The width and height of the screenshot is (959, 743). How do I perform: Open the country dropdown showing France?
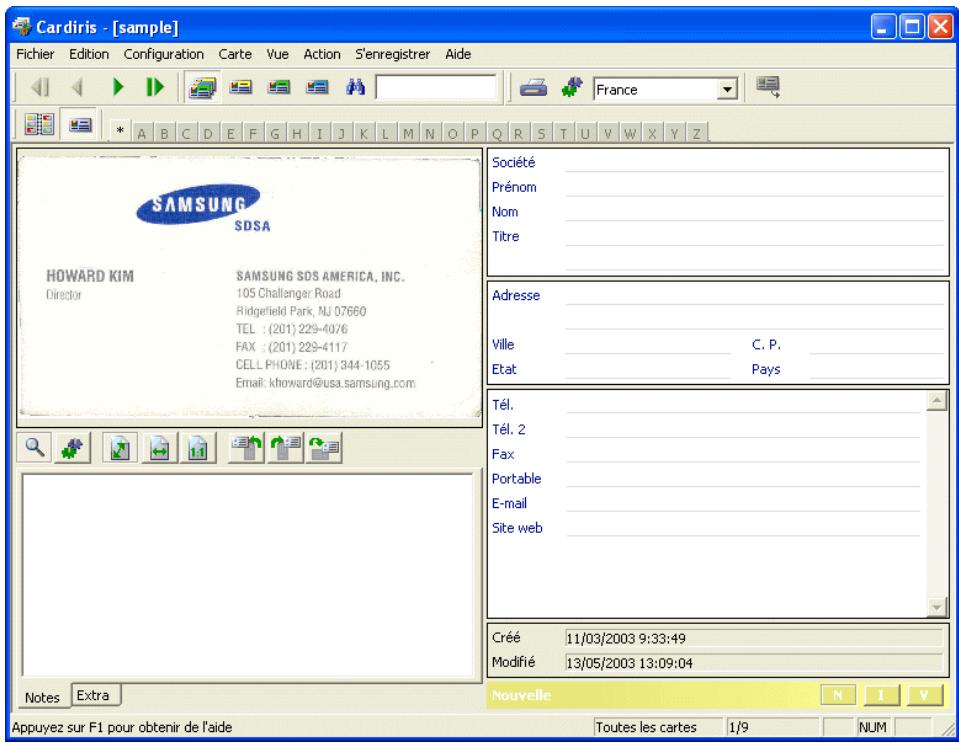(727, 90)
